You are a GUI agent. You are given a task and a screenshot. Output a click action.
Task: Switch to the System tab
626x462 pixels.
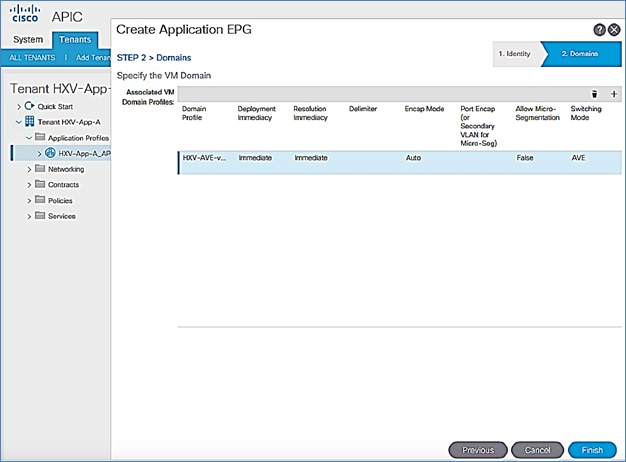pos(28,40)
